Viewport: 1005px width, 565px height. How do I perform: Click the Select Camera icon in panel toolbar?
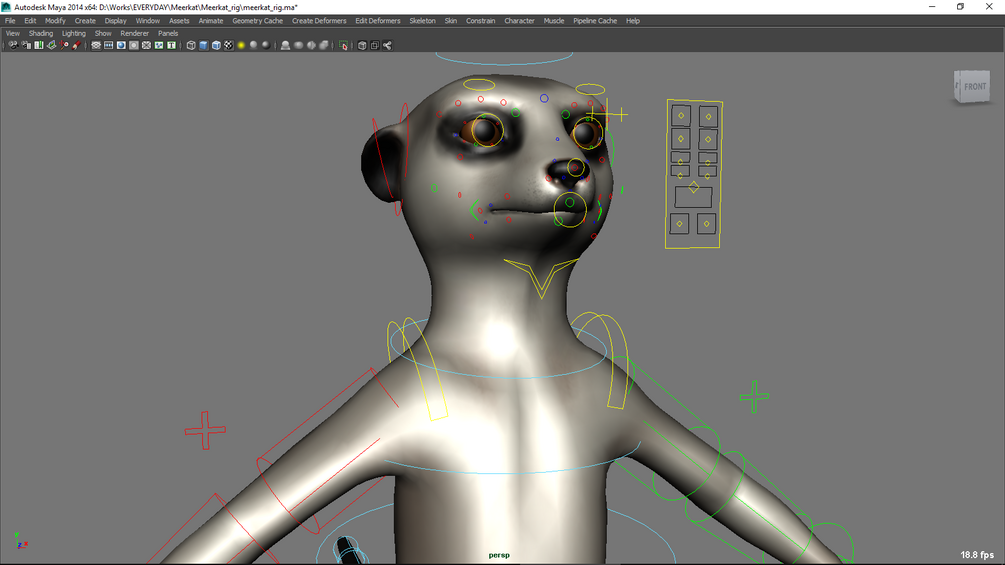[x=13, y=45]
